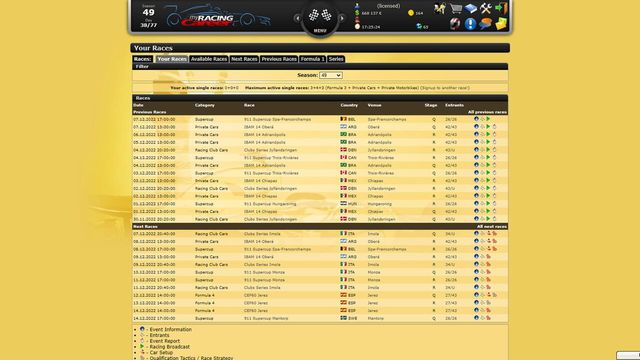Switch to the Next Races tab
Viewport: 640px width, 360px height.
(244, 59)
